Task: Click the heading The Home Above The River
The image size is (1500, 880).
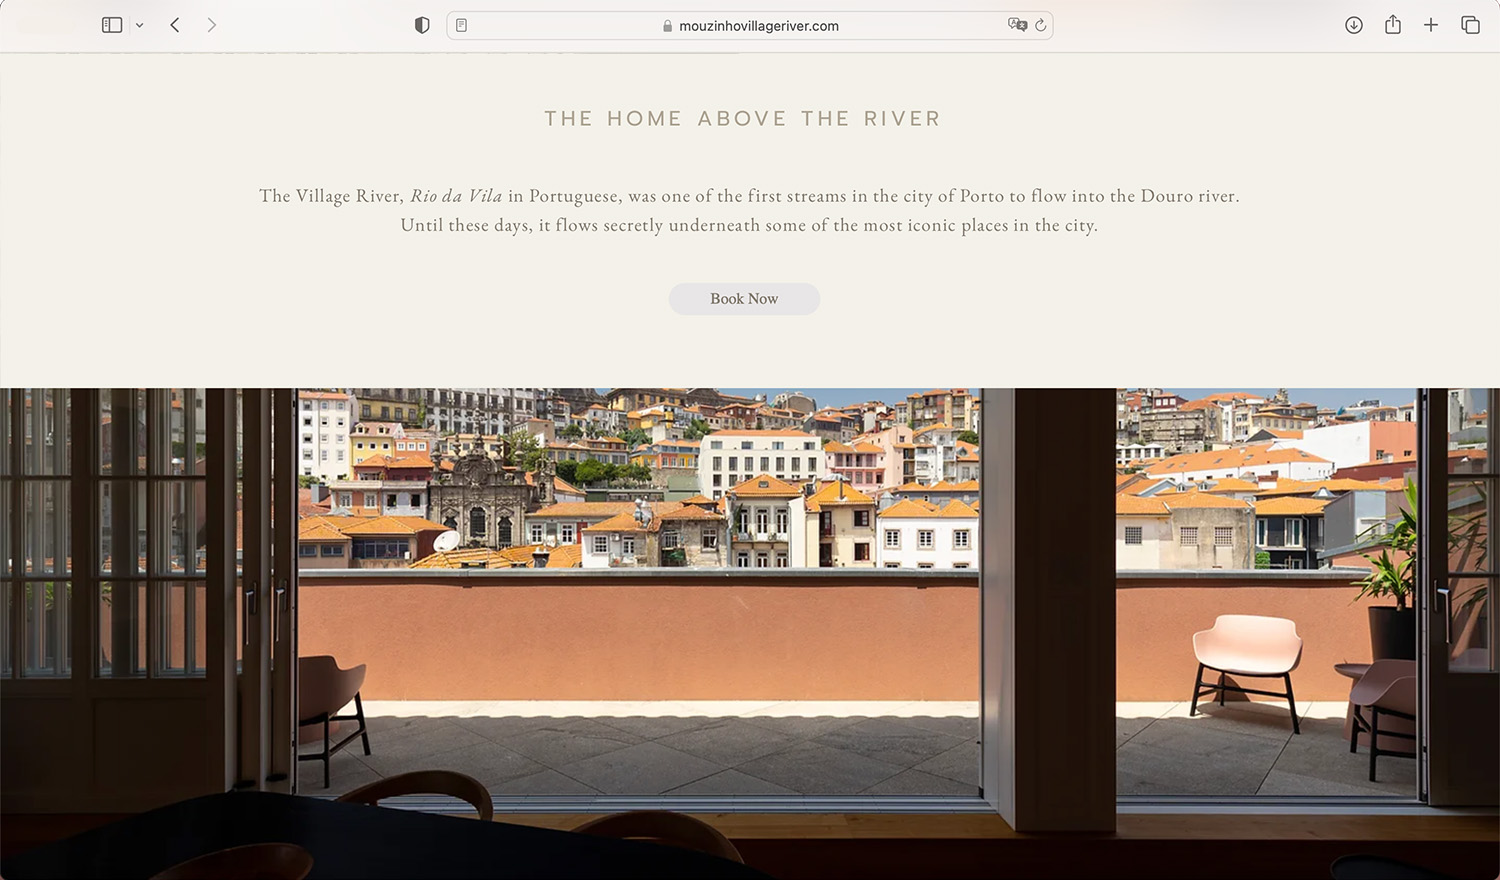Action: point(743,119)
